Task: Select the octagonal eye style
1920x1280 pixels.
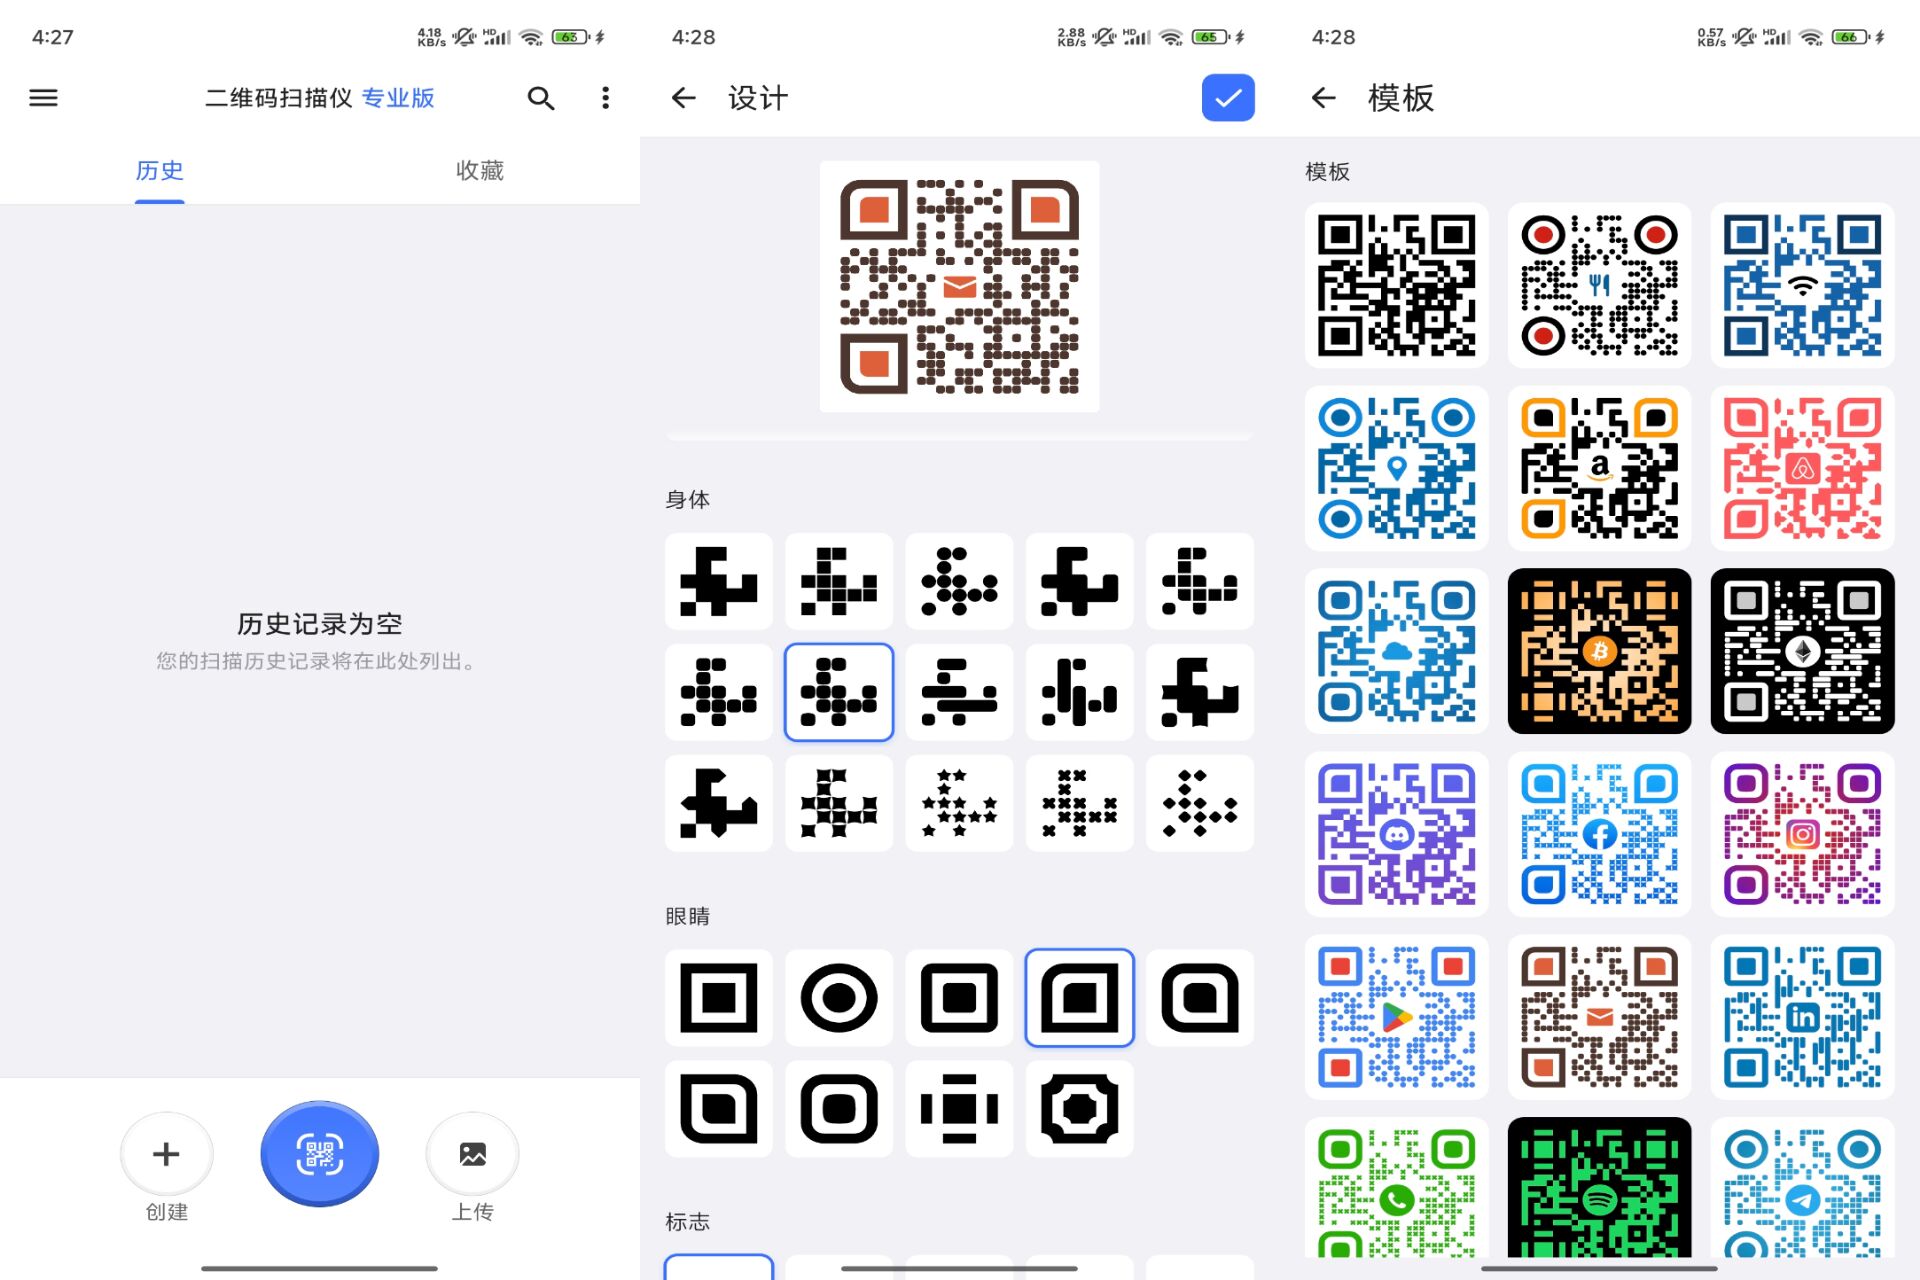Action: (1078, 1108)
